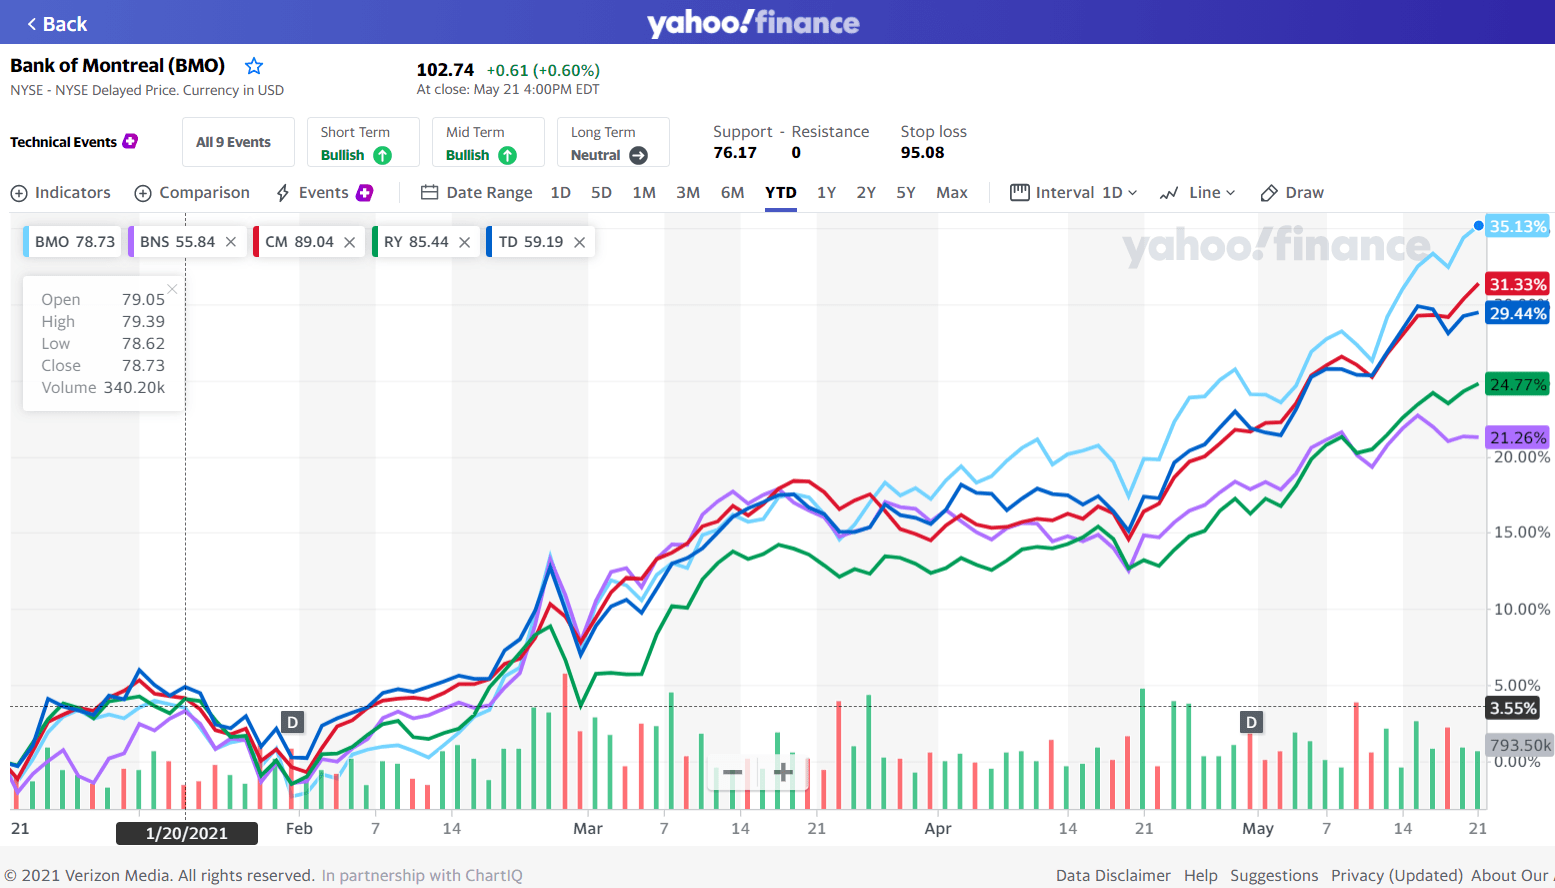Viewport: 1555px width, 888px height.
Task: Click the Support value 76.17
Action: click(x=735, y=152)
